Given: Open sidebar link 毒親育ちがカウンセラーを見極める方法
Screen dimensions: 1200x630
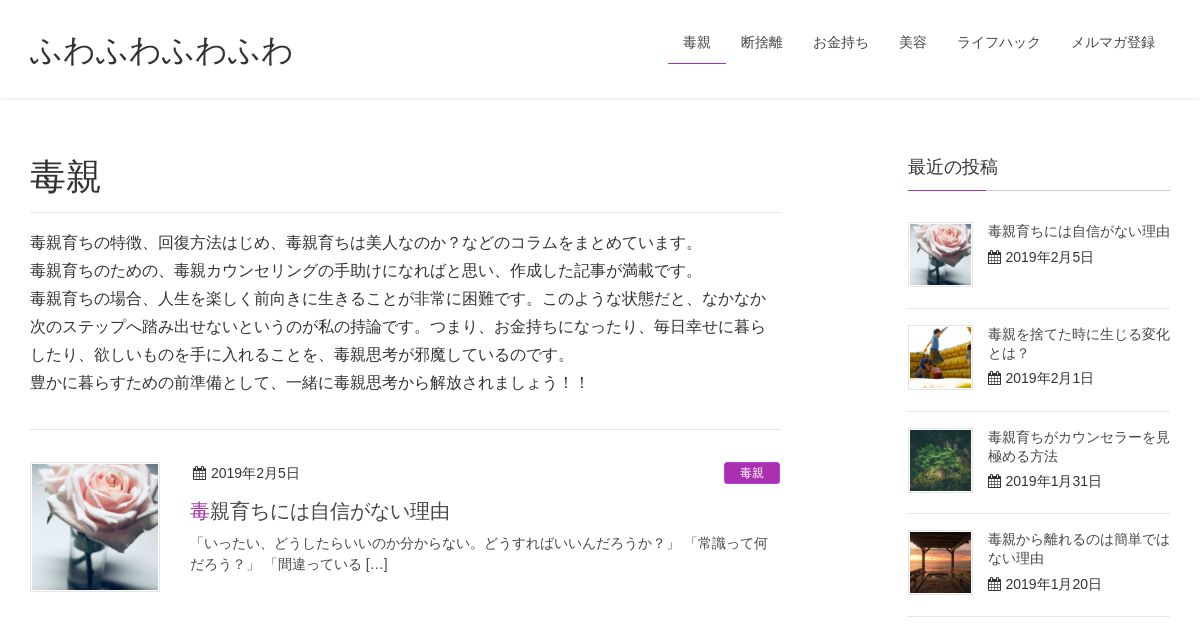Looking at the screenshot, I should [1079, 446].
